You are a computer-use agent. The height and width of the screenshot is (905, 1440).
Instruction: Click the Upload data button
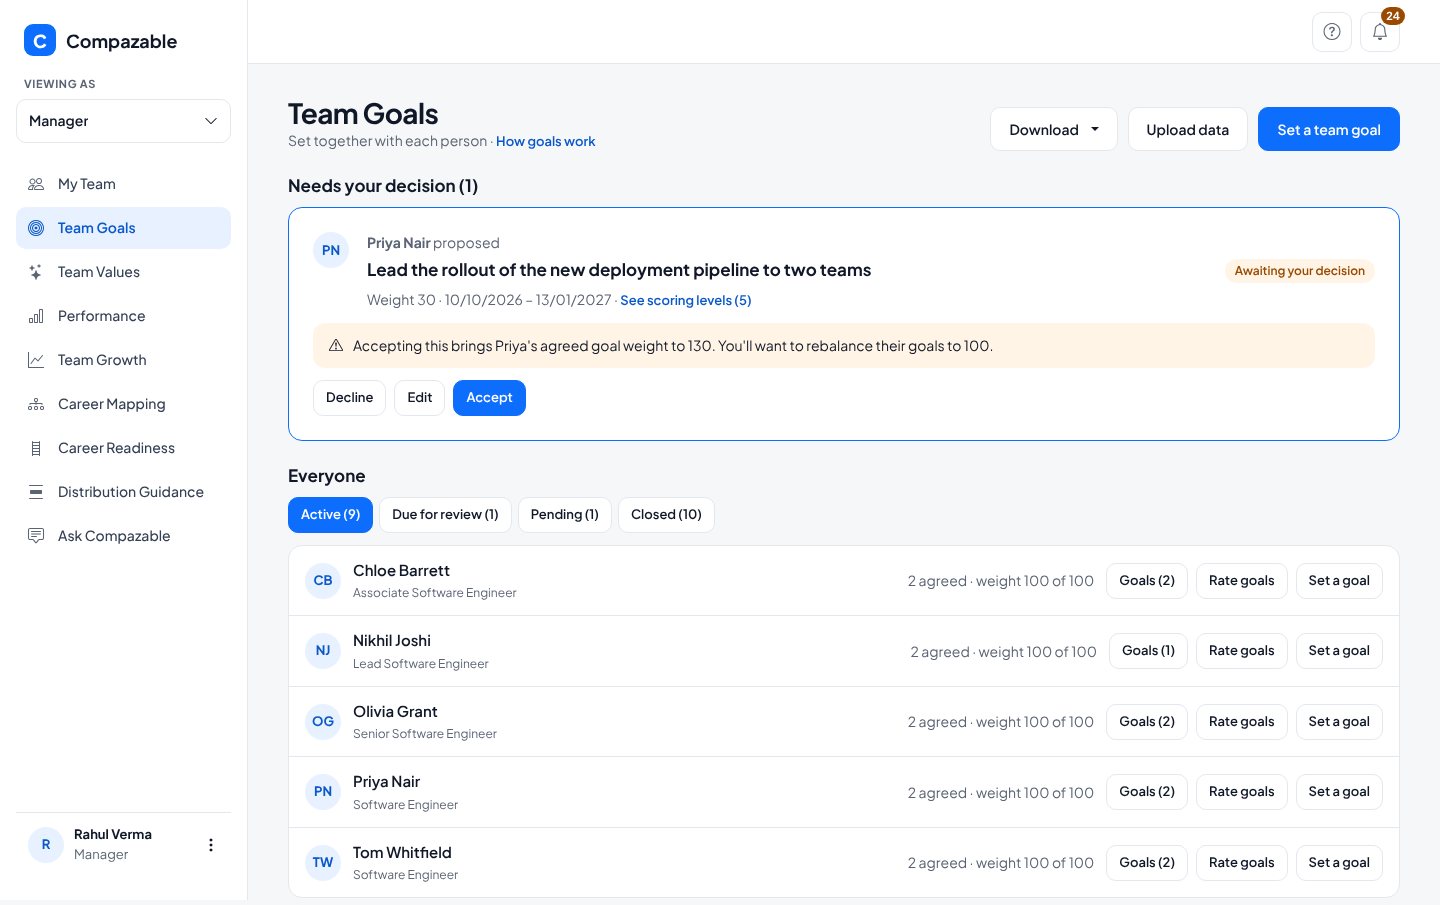tap(1188, 129)
